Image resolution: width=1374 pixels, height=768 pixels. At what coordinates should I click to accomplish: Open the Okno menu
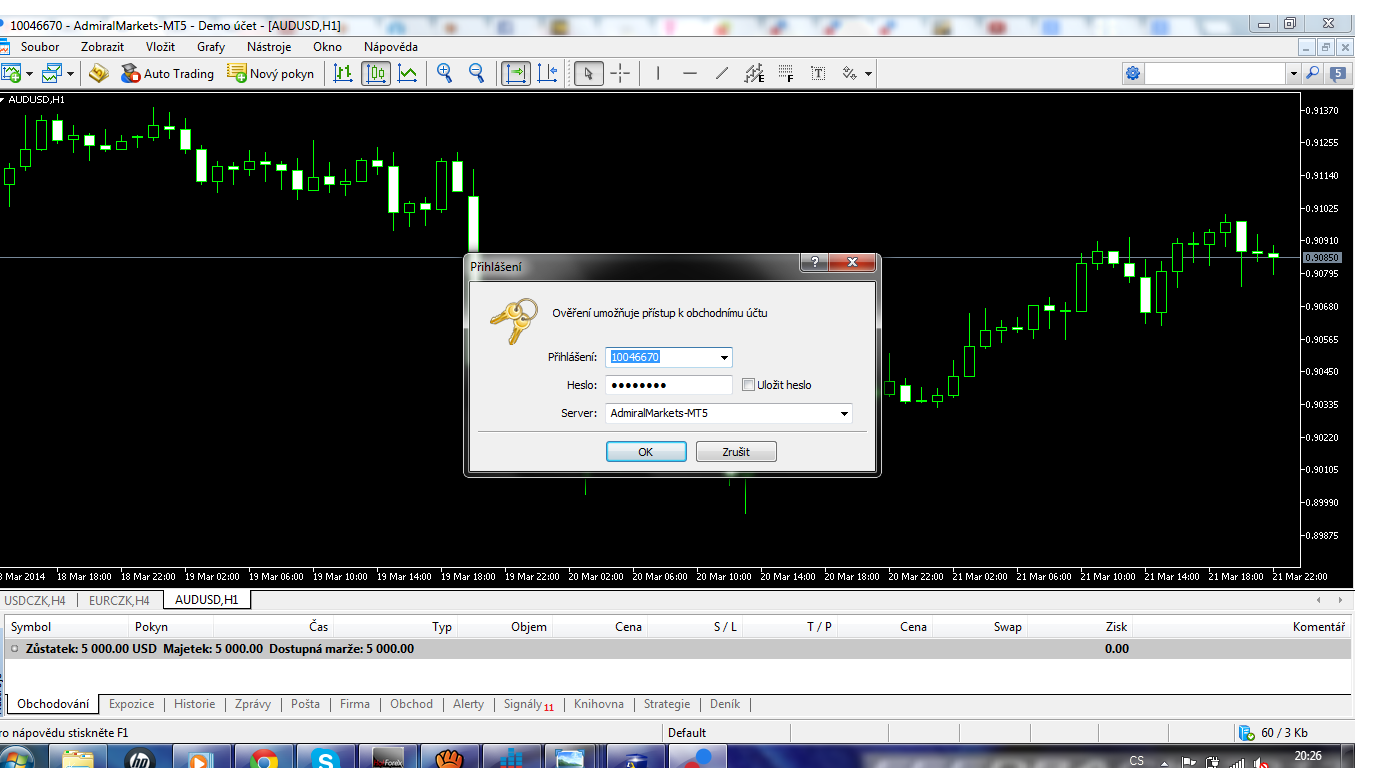click(327, 47)
